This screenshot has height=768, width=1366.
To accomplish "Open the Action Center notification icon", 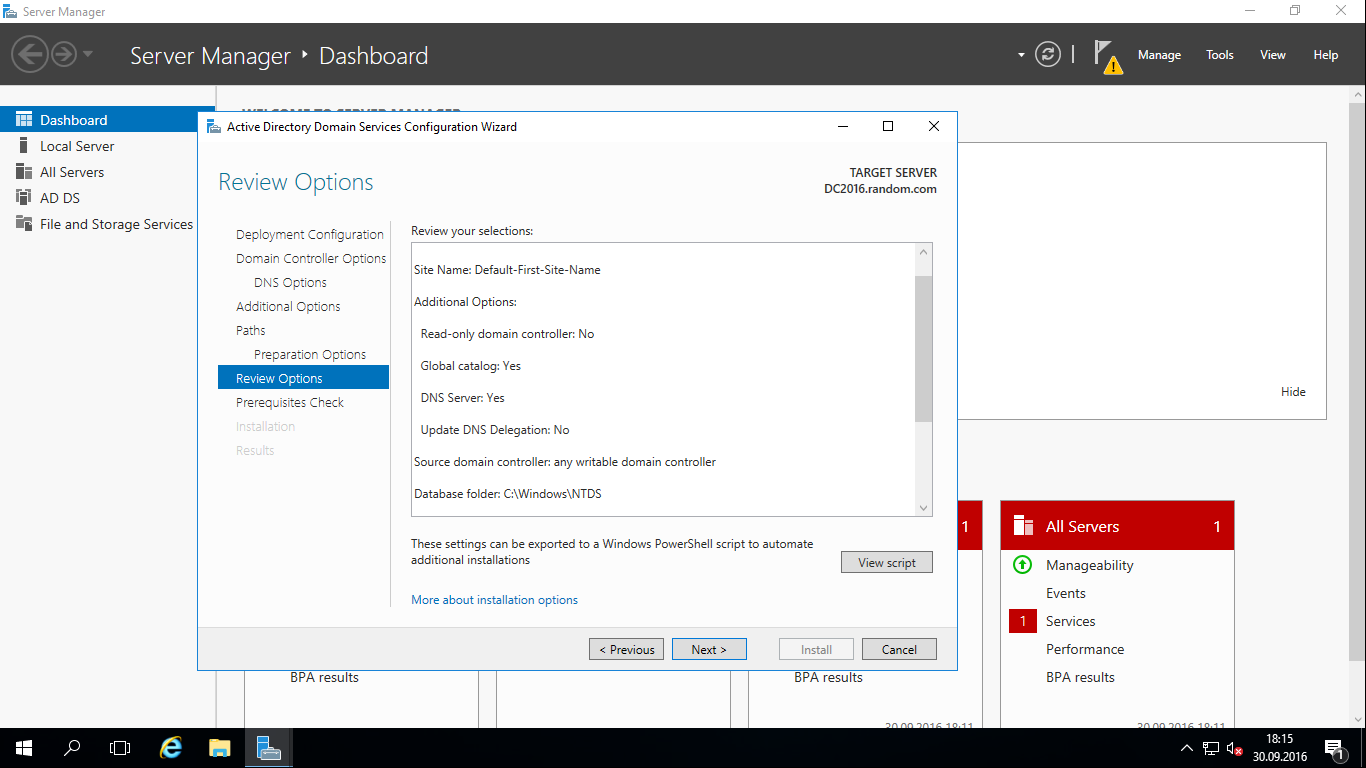I will point(1335,749).
